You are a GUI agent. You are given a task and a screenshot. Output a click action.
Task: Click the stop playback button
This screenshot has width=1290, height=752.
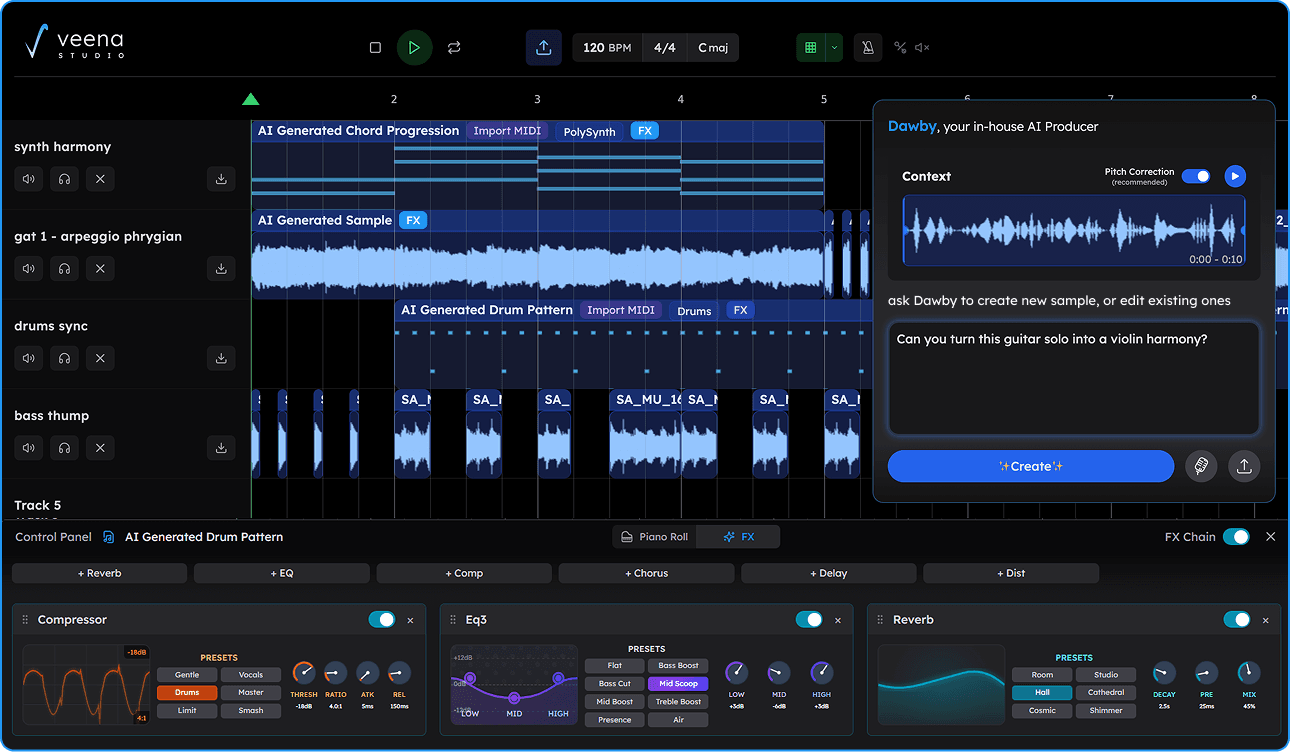pyautogui.click(x=375, y=47)
